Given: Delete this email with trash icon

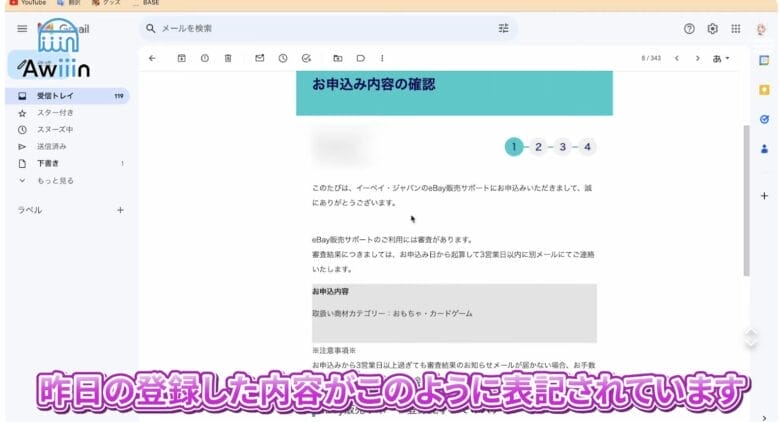Looking at the screenshot, I should (228, 58).
